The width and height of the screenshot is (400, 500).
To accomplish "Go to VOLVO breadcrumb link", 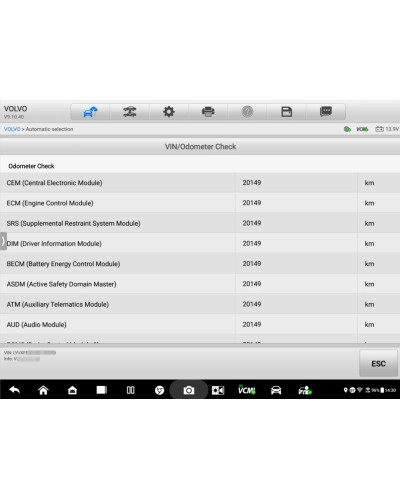I will 12,129.
